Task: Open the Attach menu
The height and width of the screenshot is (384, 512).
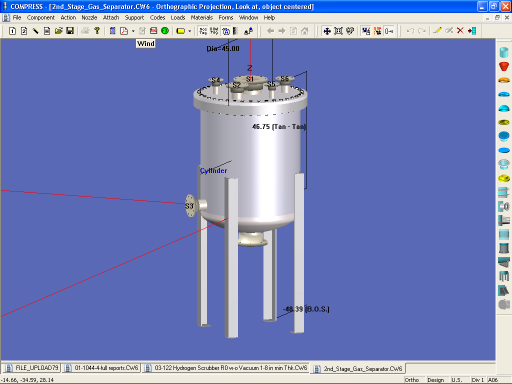Action: pyautogui.click(x=111, y=18)
